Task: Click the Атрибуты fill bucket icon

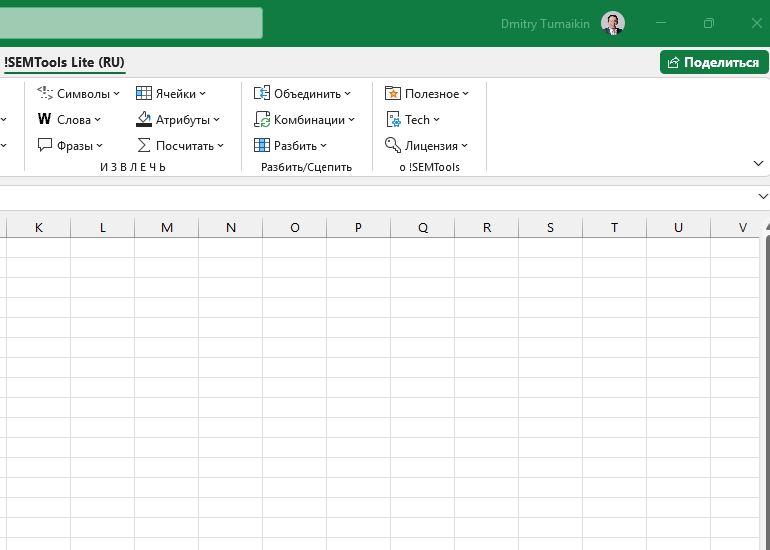Action: tap(143, 119)
